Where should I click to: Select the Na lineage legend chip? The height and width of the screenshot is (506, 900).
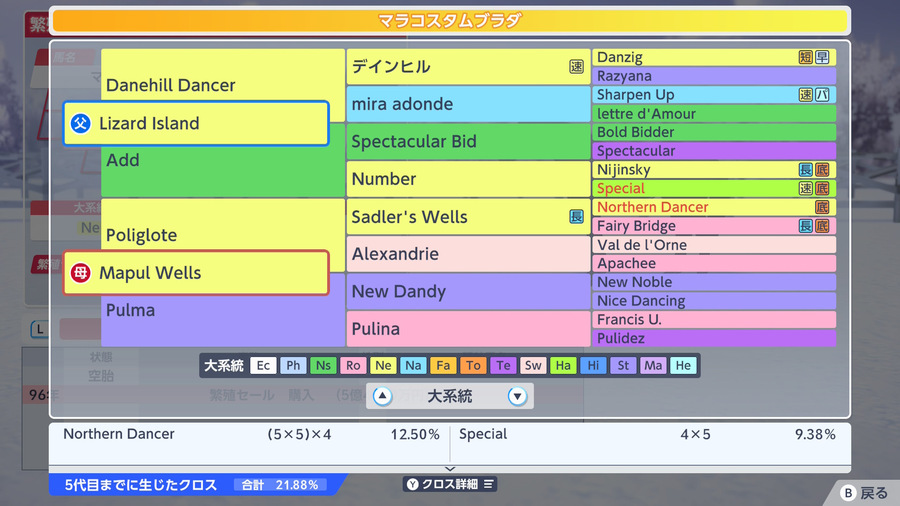pyautogui.click(x=413, y=365)
